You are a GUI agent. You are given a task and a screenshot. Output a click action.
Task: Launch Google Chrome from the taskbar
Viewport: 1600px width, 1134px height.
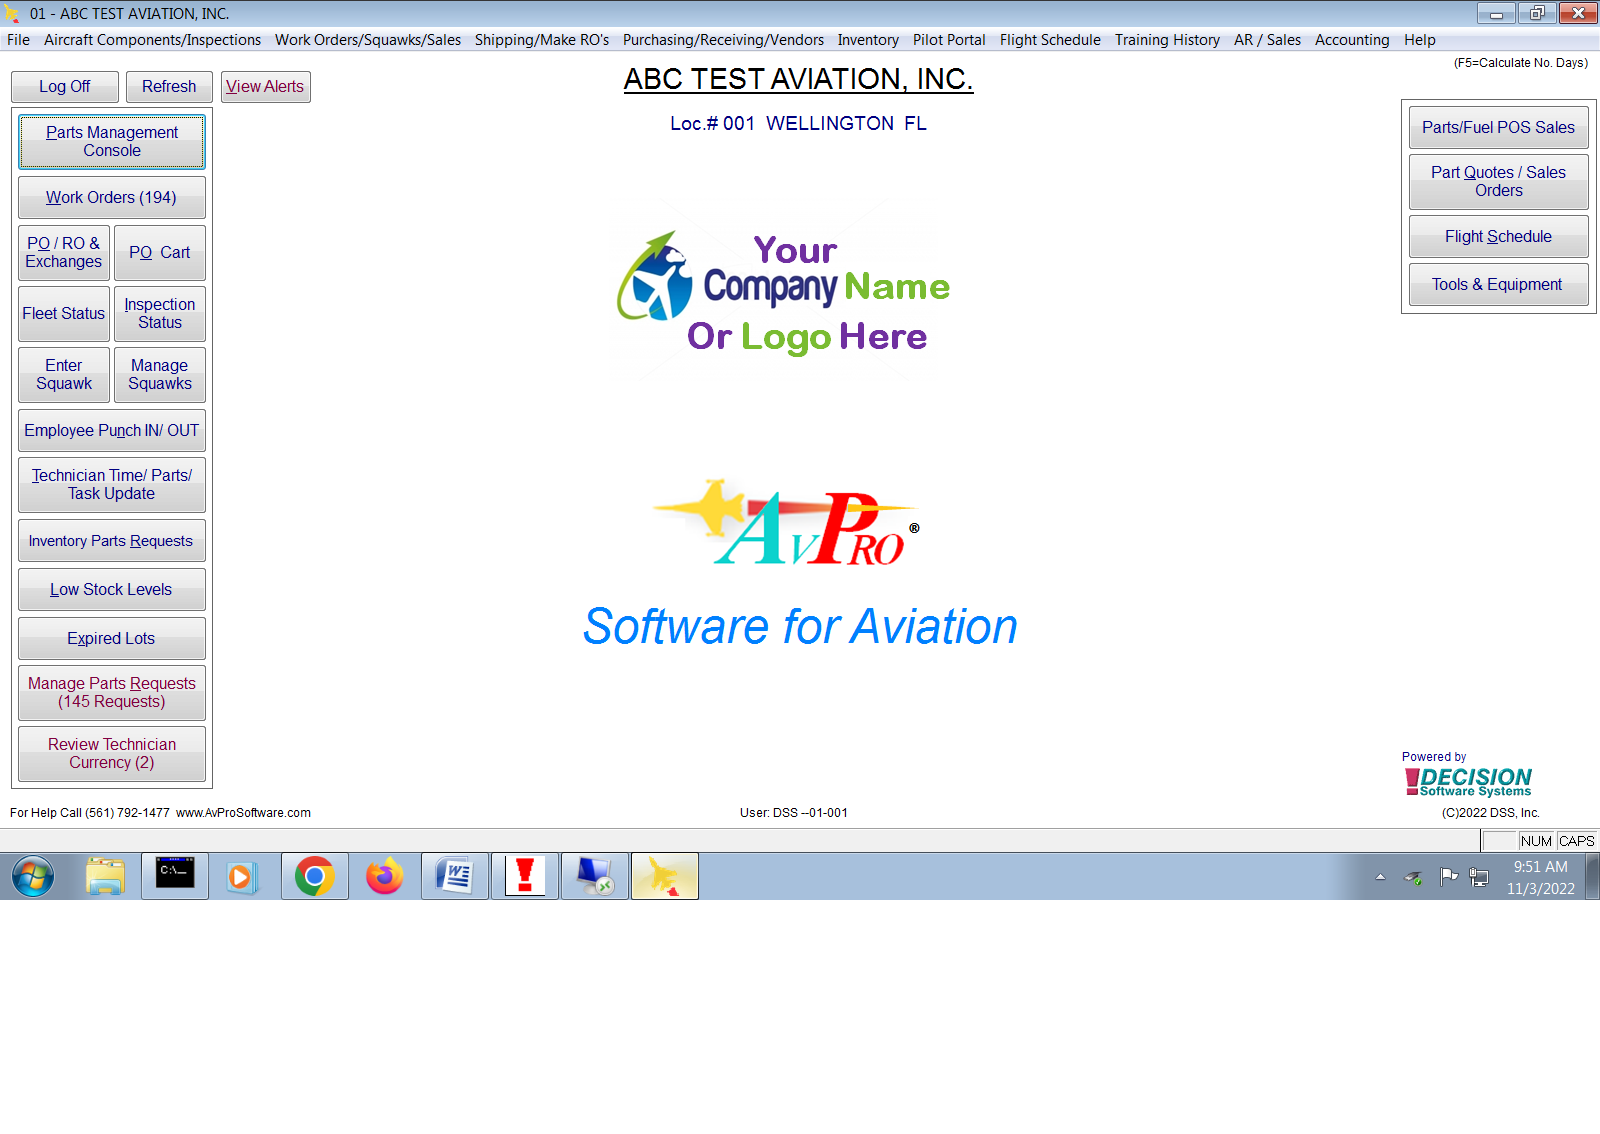coord(314,876)
